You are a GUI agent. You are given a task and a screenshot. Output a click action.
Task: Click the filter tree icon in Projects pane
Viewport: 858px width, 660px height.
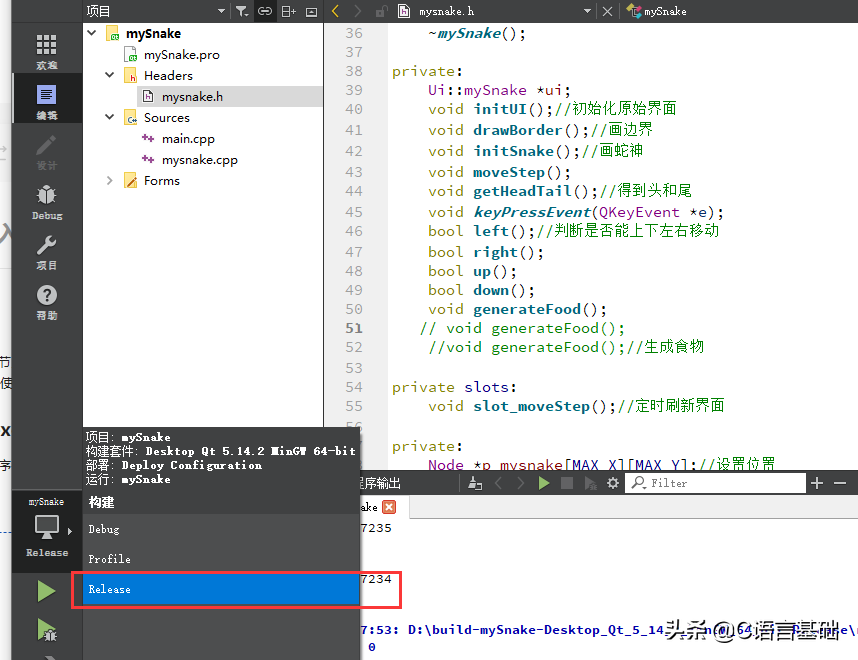241,11
